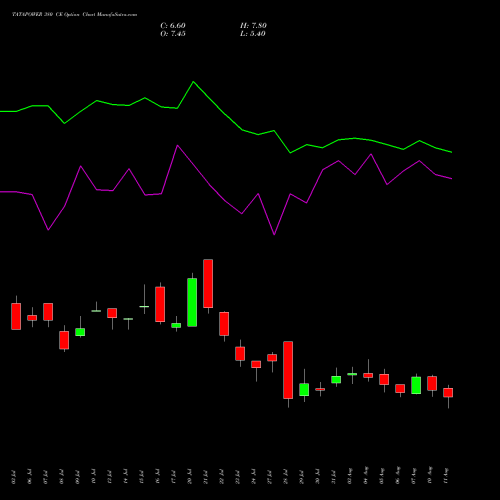This screenshot has width=500, height=500.
Task: Click the peak of the green indicator line
Action: pos(194,82)
